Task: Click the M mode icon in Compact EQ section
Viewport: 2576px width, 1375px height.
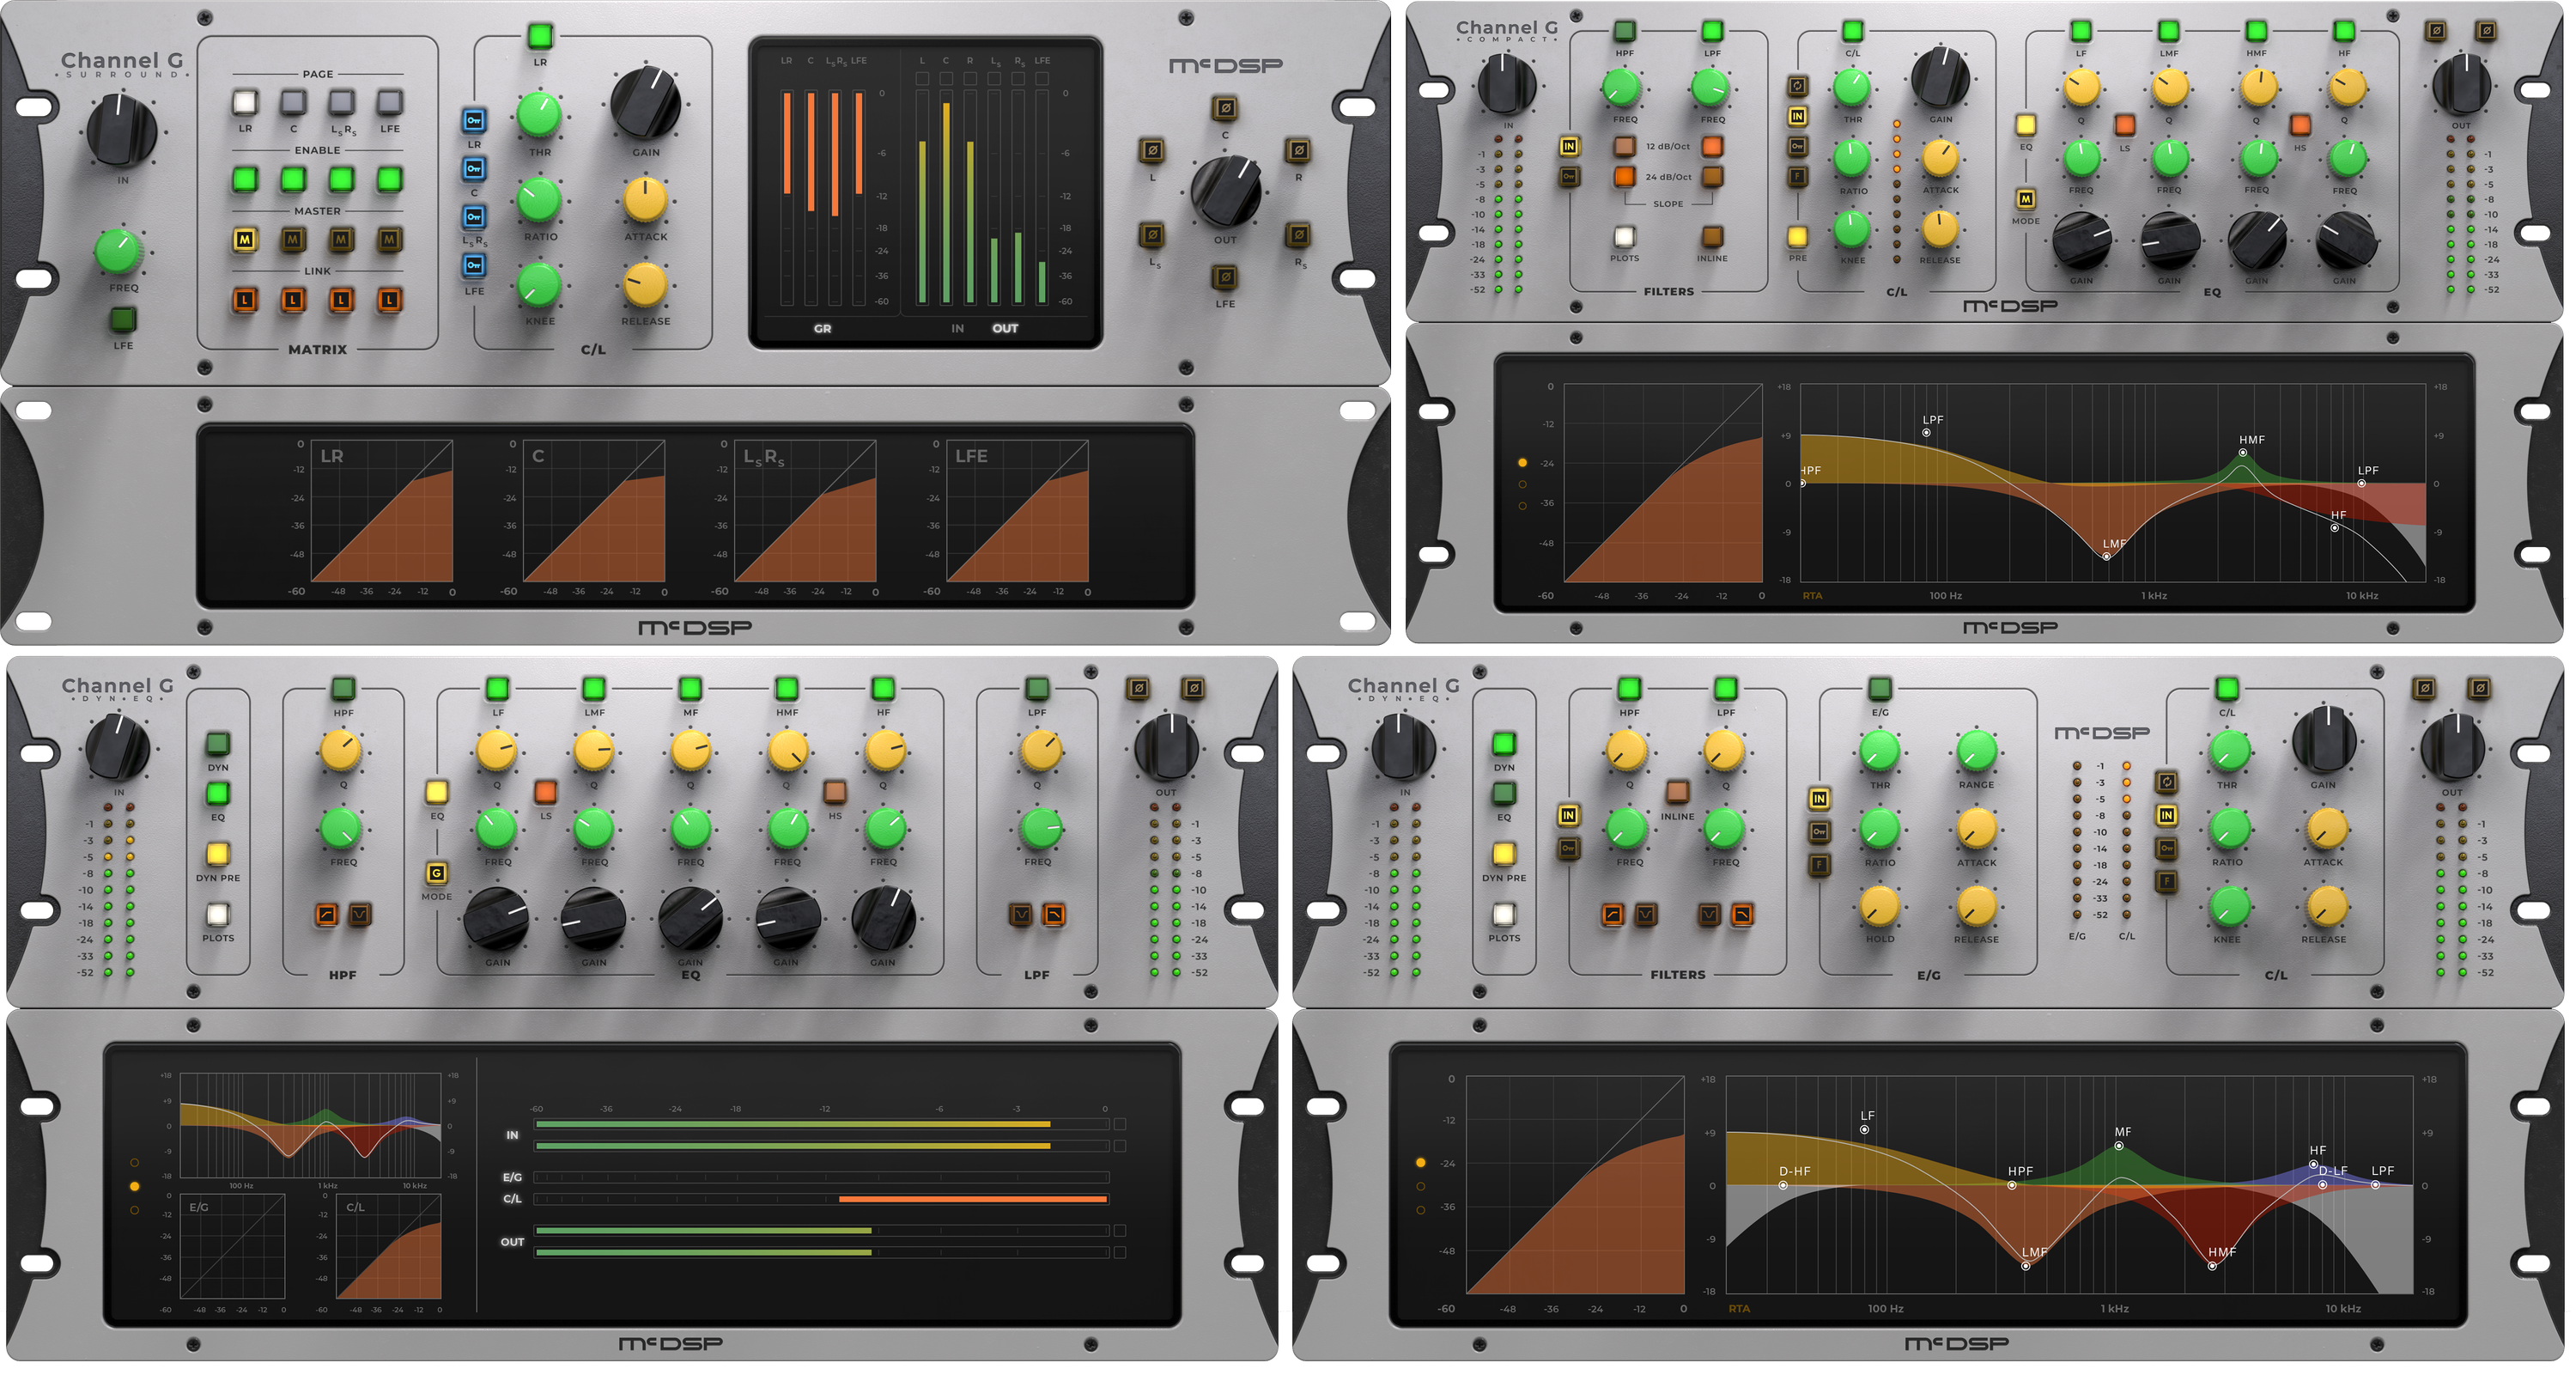Action: click(x=2025, y=200)
